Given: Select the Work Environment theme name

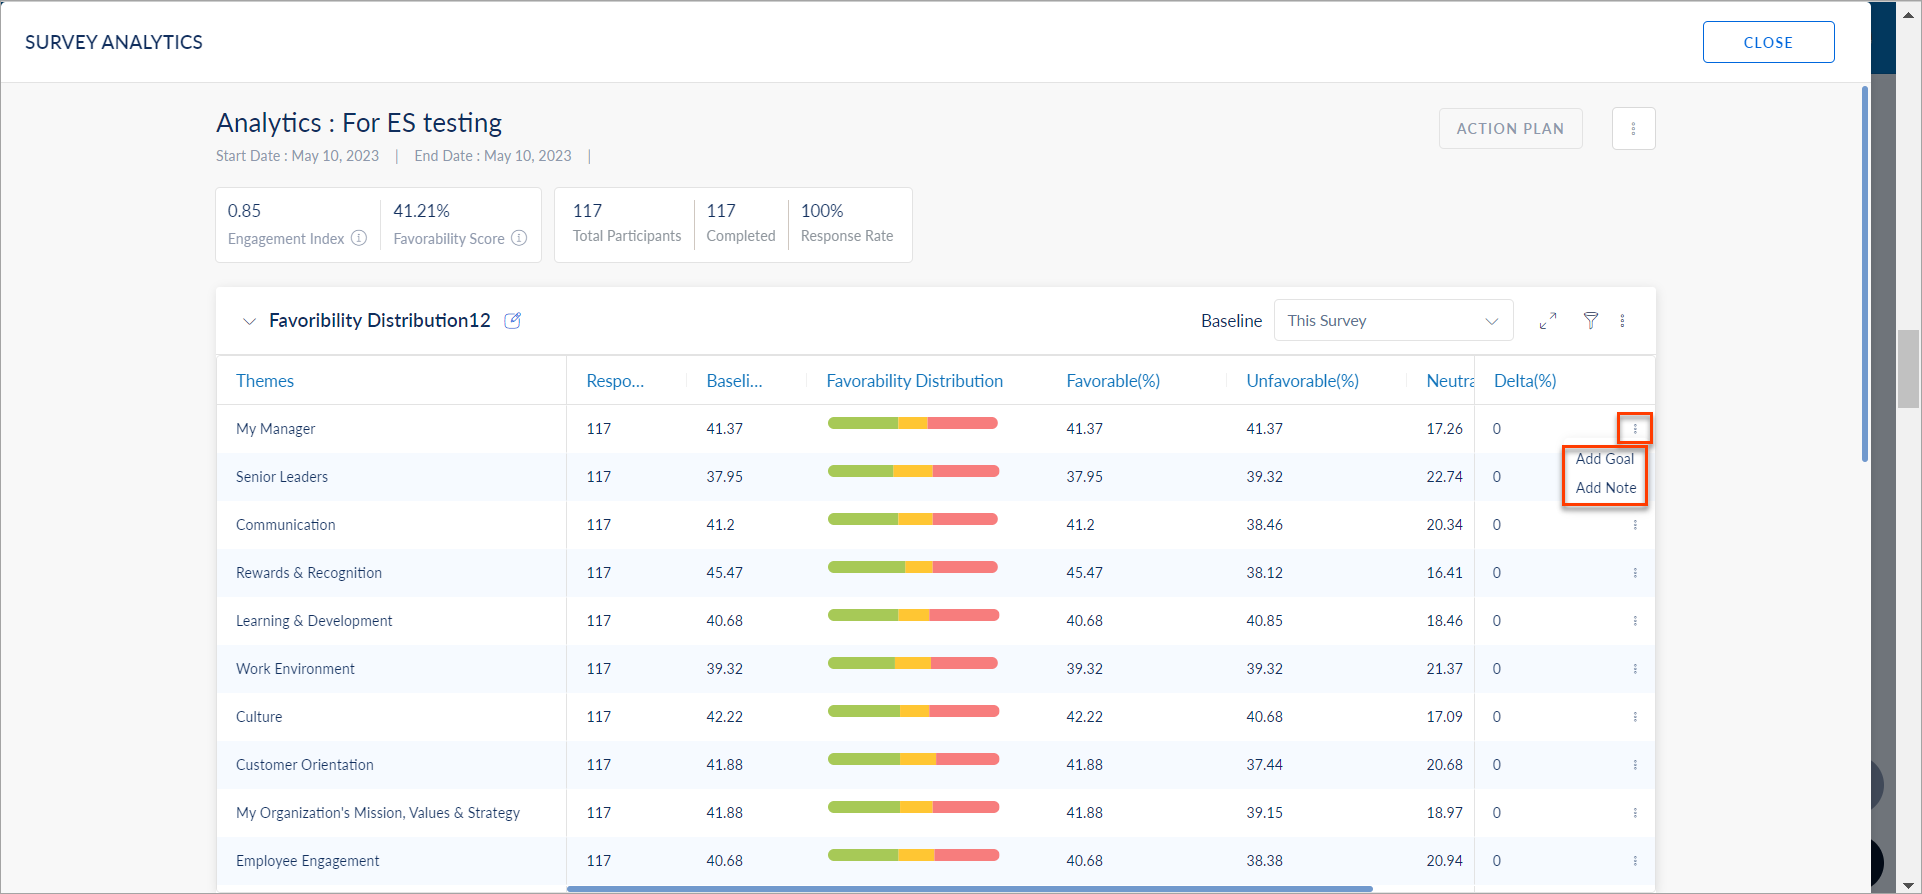Looking at the screenshot, I should pyautogui.click(x=295, y=669).
